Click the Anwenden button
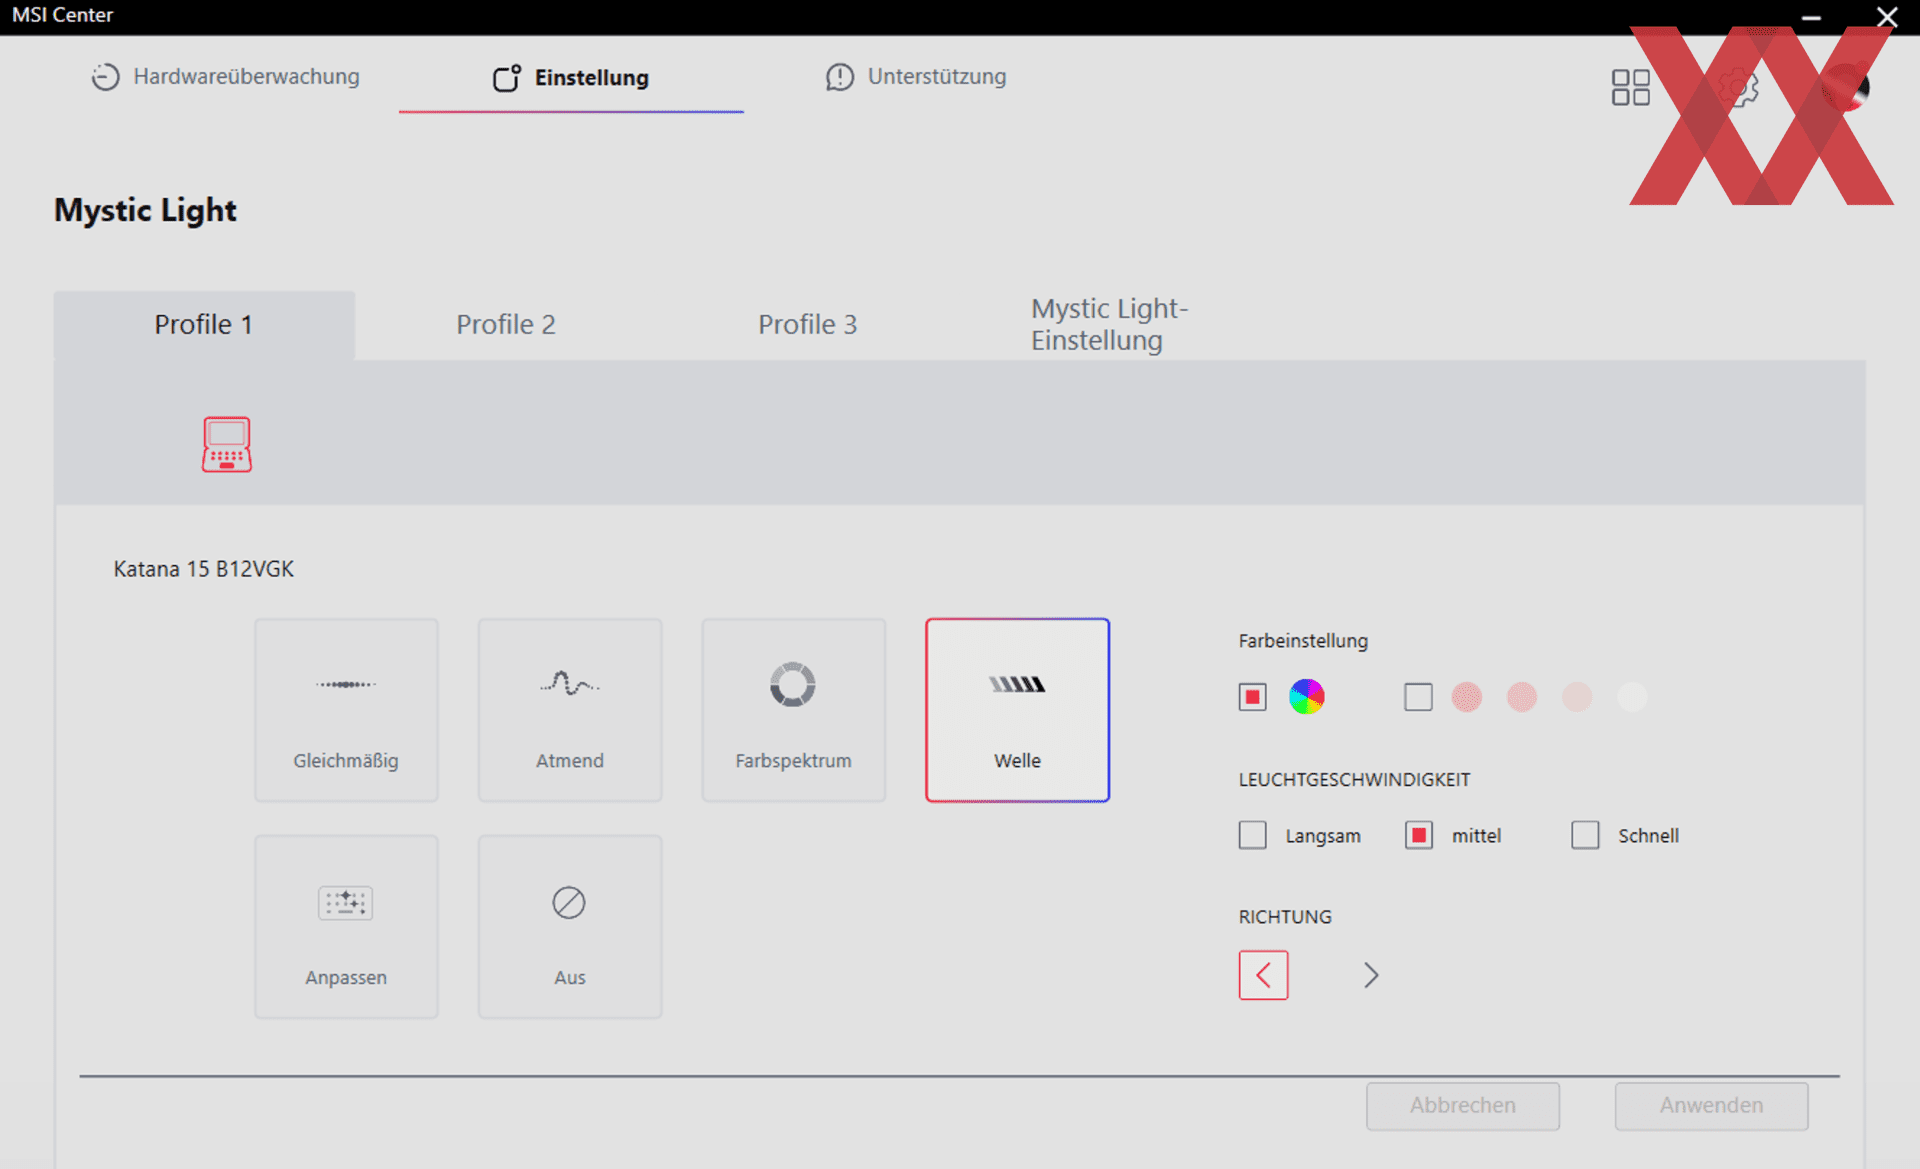Viewport: 1920px width, 1169px height. coord(1711,1106)
